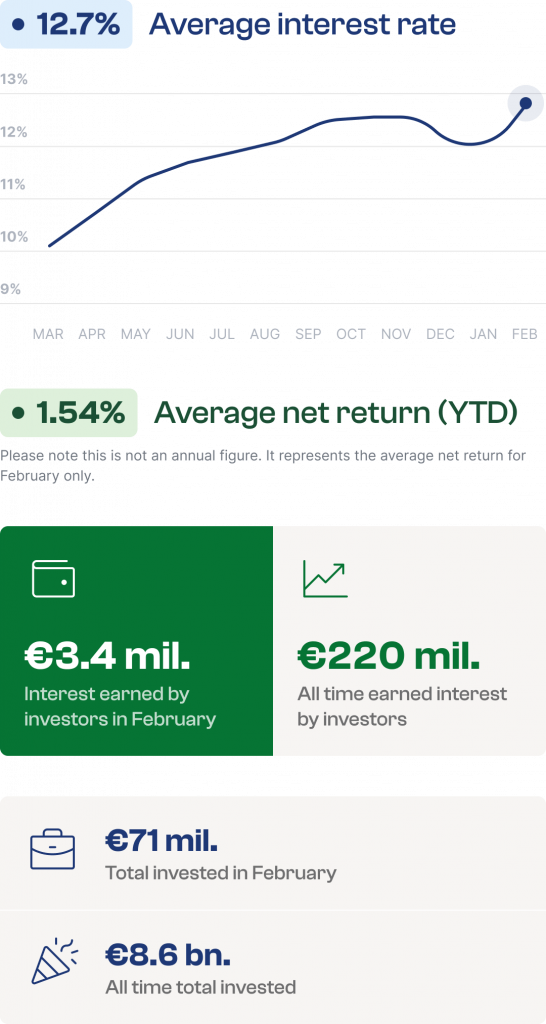Click the Average interest rate heading

pos(302,25)
